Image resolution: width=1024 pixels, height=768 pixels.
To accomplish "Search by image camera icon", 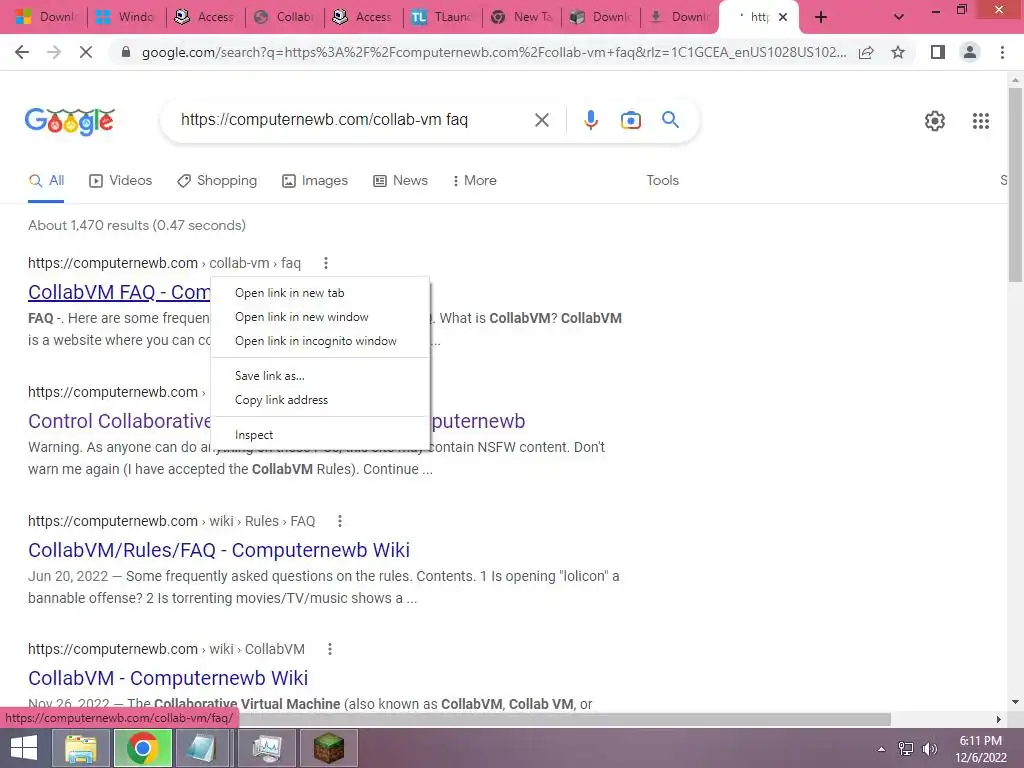I will 630,120.
